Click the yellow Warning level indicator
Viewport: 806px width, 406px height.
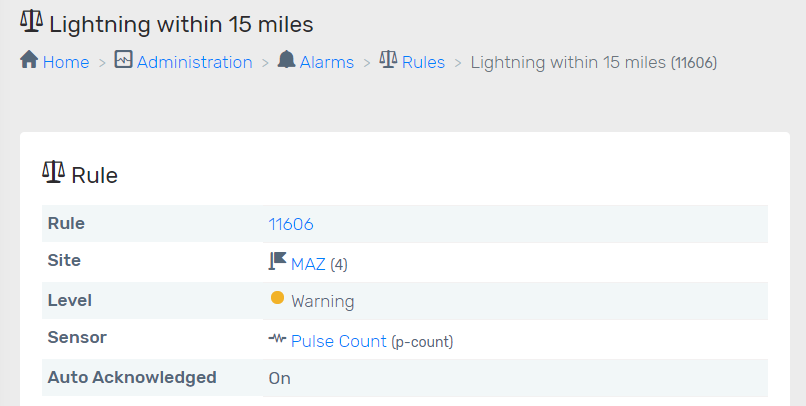tap(277, 298)
